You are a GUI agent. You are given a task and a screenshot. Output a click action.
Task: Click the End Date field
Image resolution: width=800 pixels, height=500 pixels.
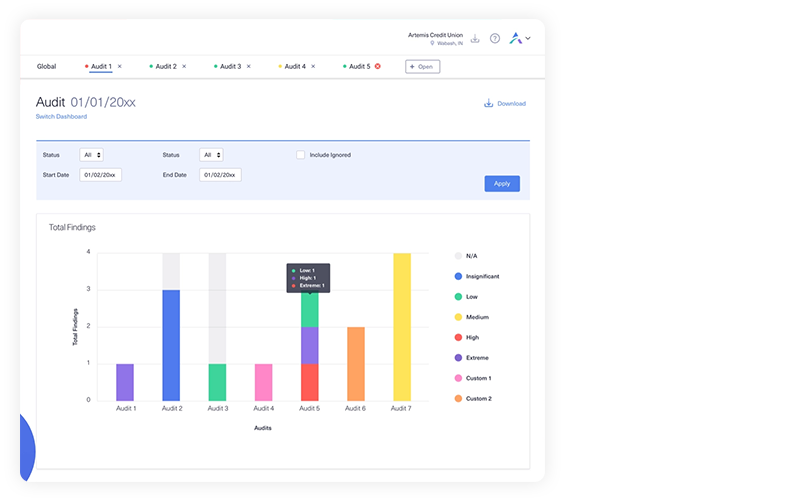(220, 175)
